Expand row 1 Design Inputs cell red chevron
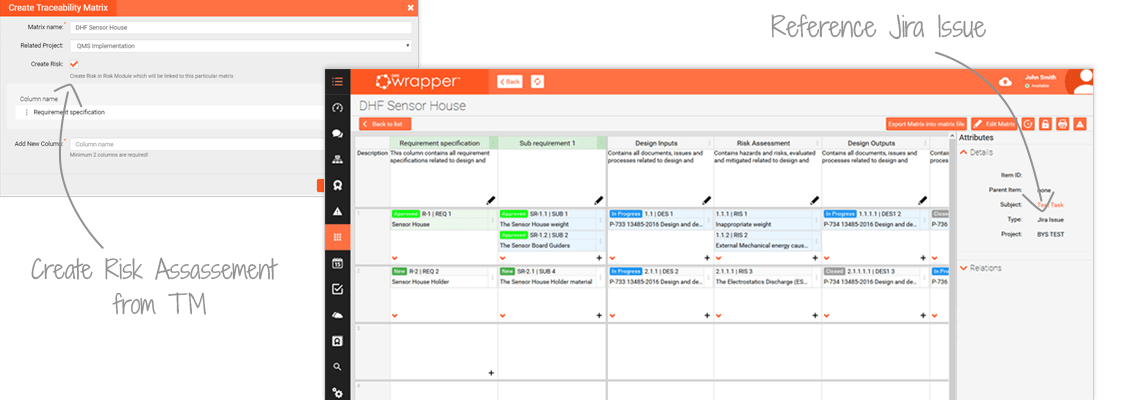Screen dimensions: 1140x400 pyautogui.click(x=611, y=258)
